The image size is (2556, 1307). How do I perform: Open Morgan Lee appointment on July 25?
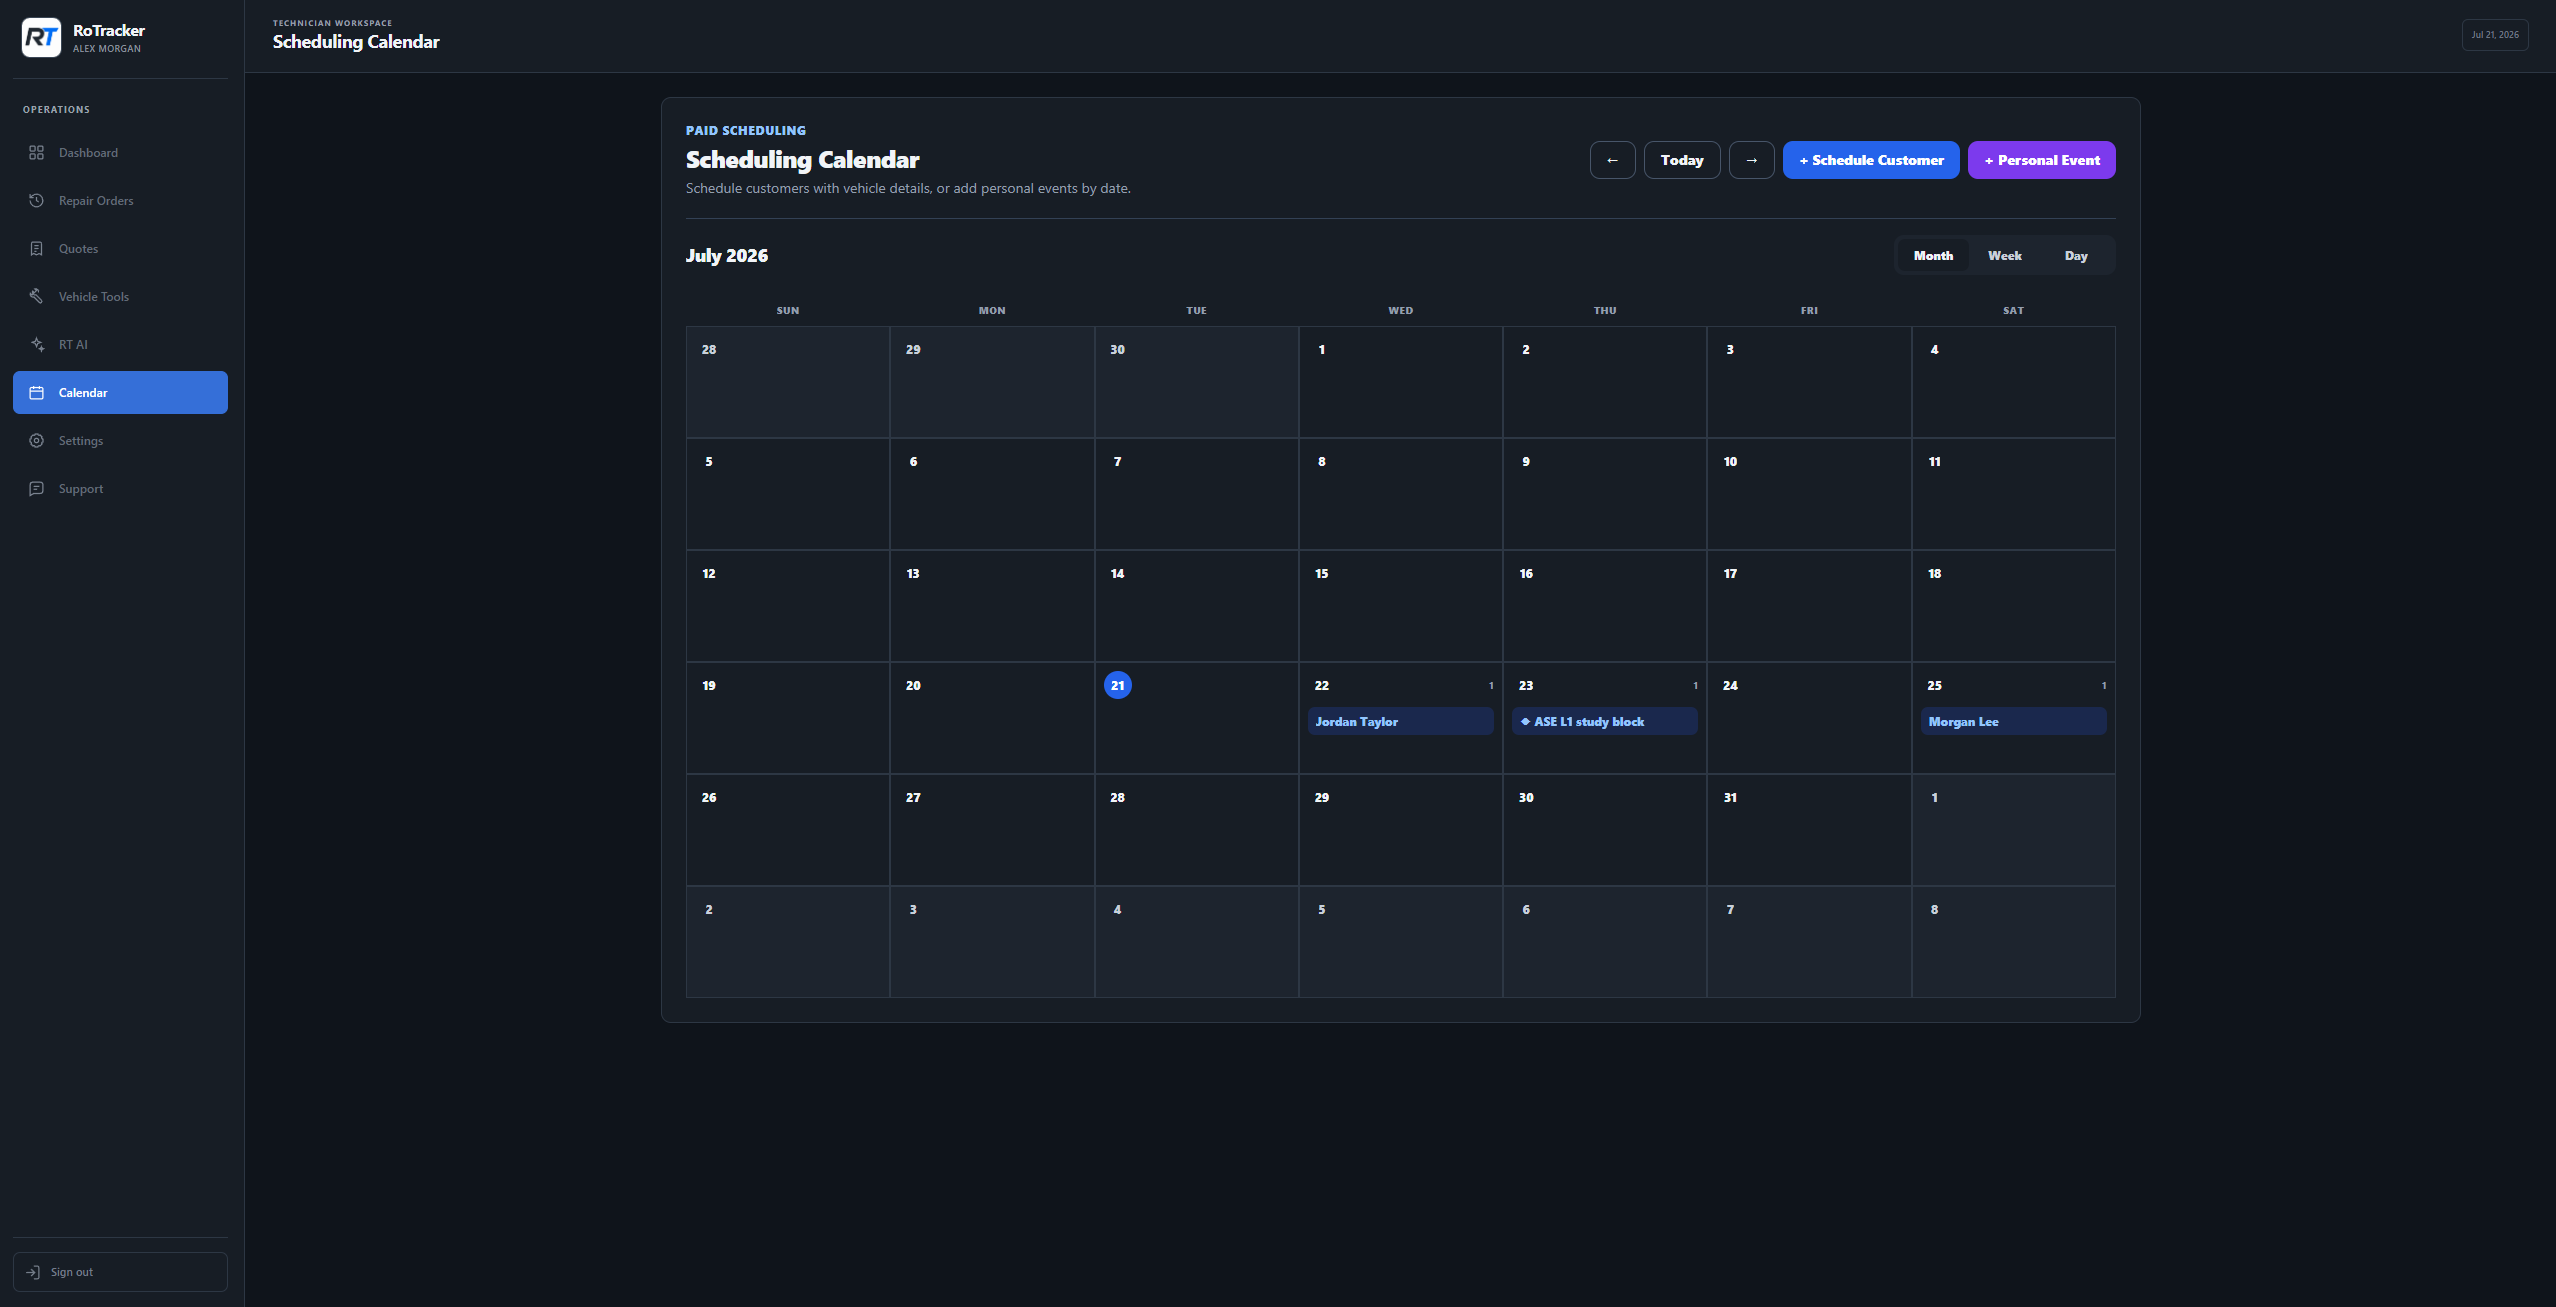pyautogui.click(x=2013, y=721)
